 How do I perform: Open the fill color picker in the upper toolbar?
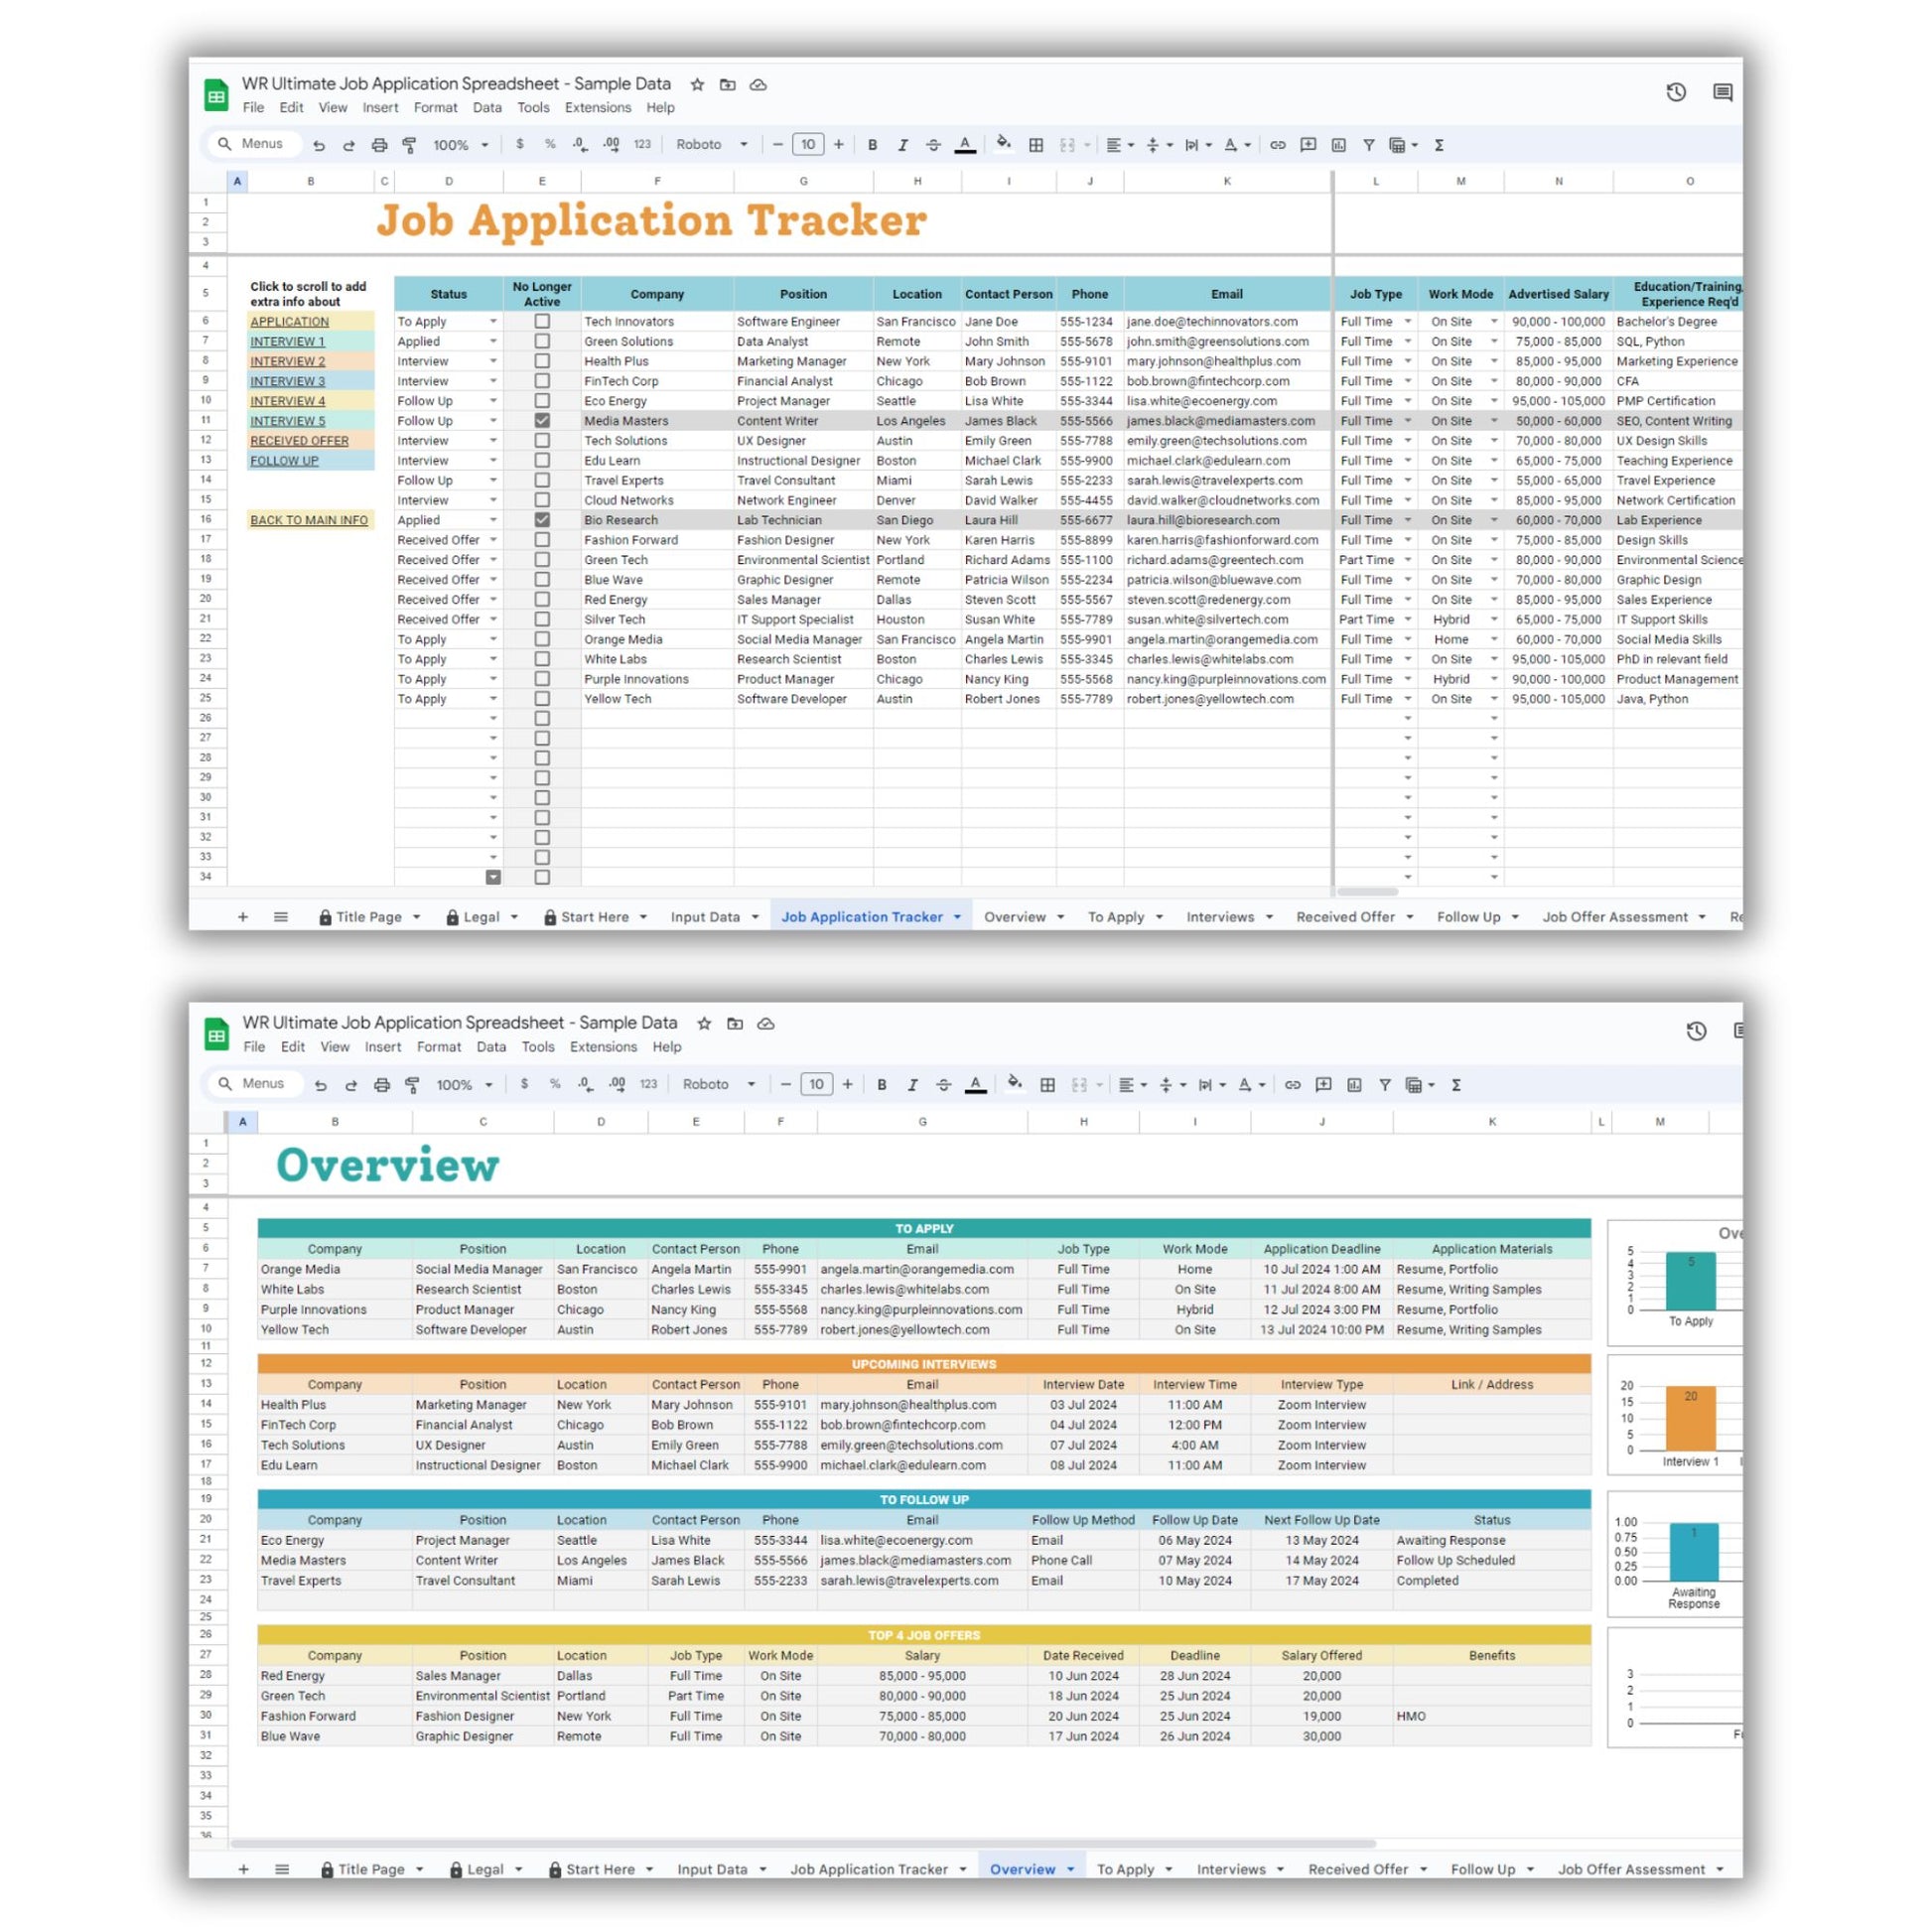(1003, 145)
